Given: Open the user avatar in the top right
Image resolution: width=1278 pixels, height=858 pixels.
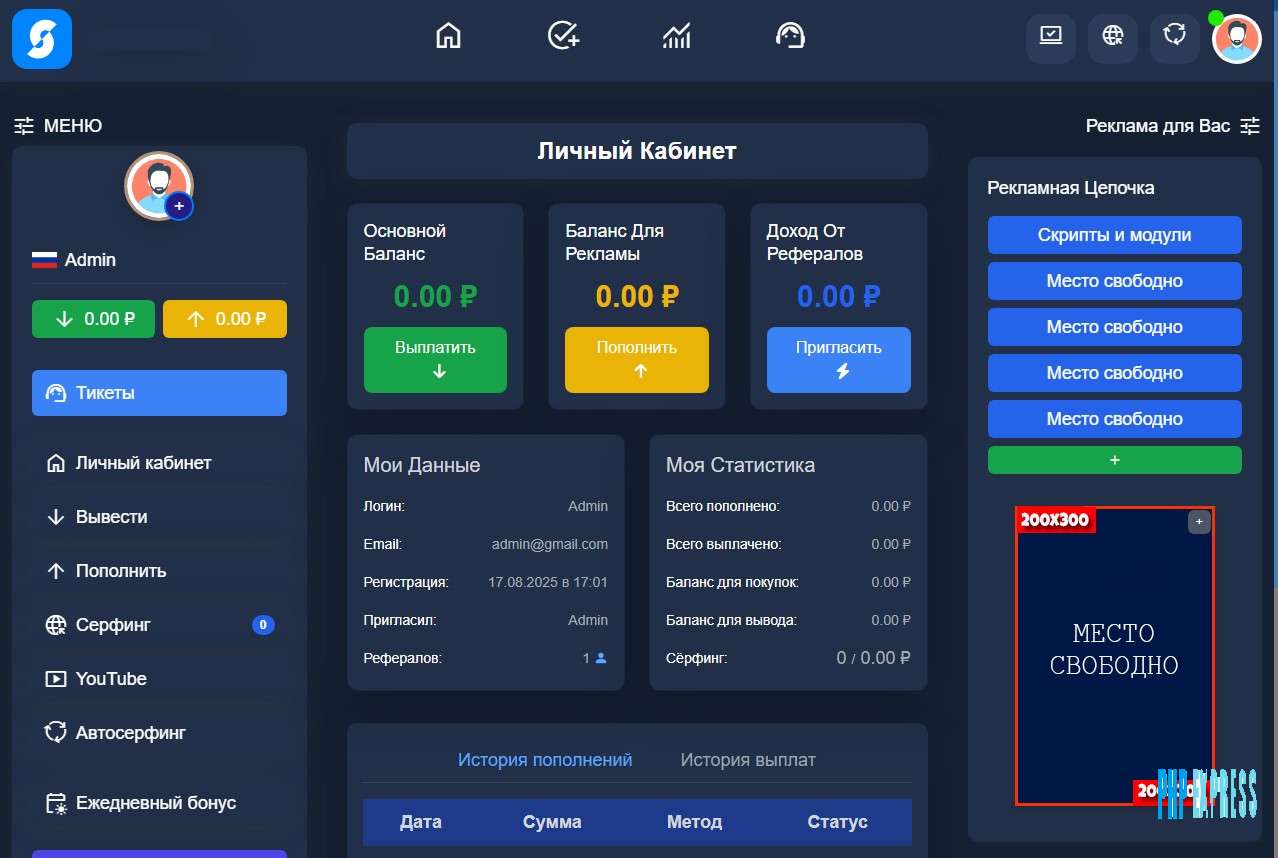Looking at the screenshot, I should pyautogui.click(x=1237, y=39).
